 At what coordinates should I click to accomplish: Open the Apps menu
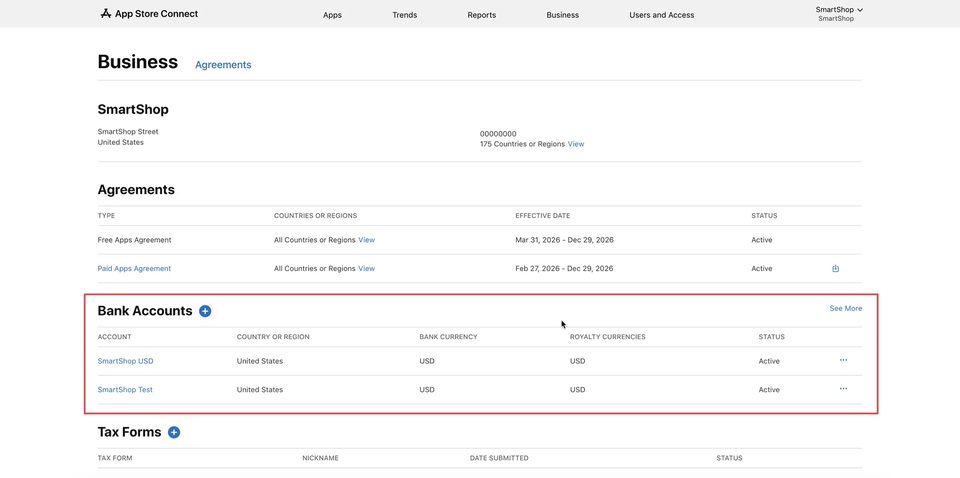point(332,15)
